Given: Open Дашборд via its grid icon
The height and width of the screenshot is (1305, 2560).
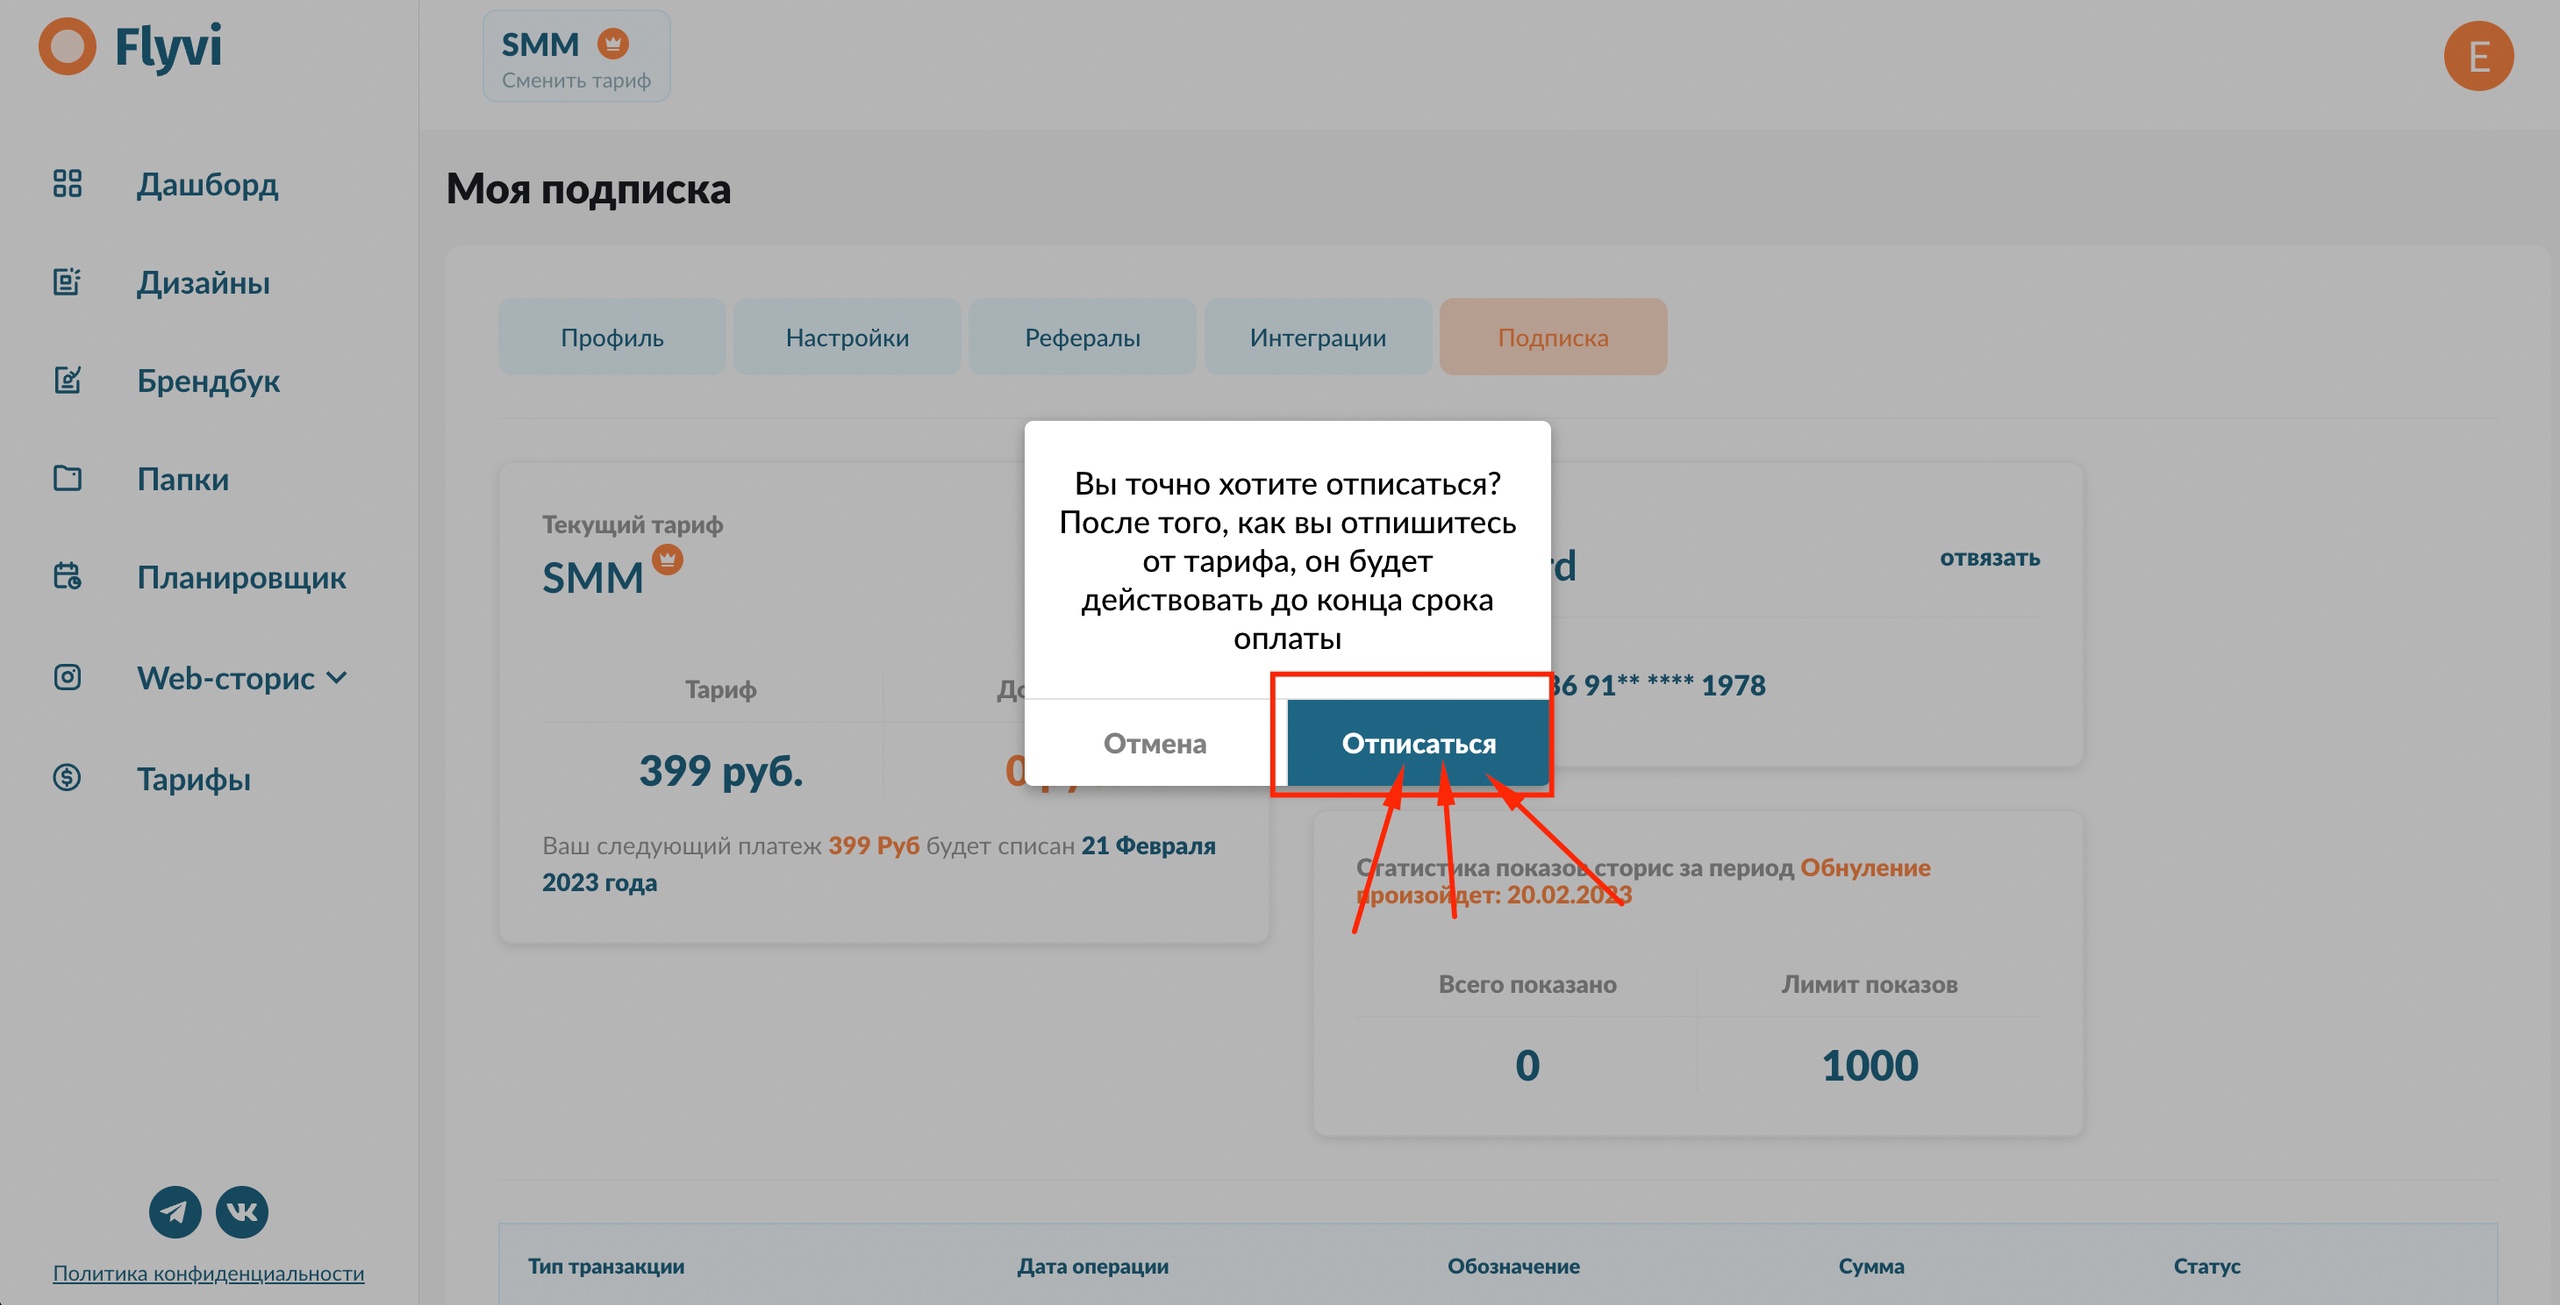Looking at the screenshot, I should click(x=67, y=184).
